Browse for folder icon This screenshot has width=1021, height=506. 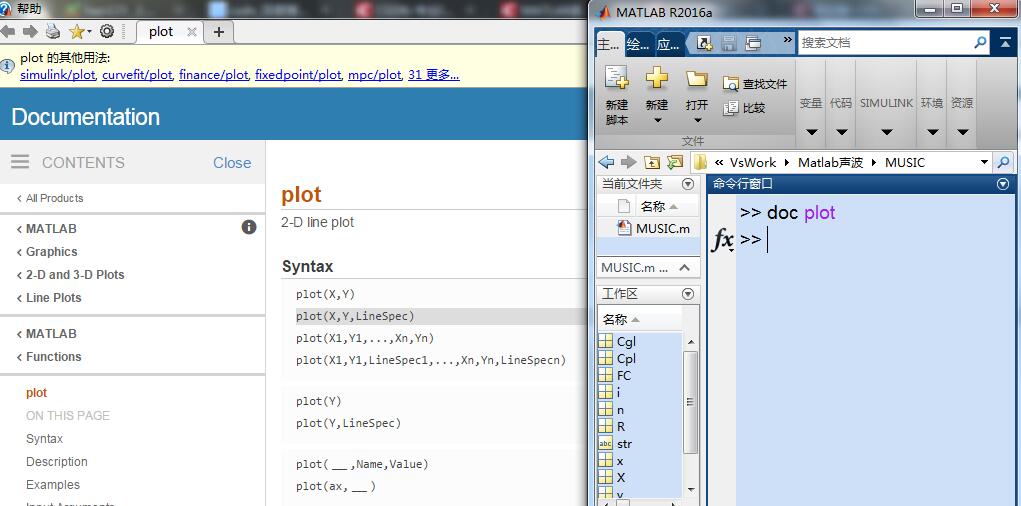[x=675, y=162]
